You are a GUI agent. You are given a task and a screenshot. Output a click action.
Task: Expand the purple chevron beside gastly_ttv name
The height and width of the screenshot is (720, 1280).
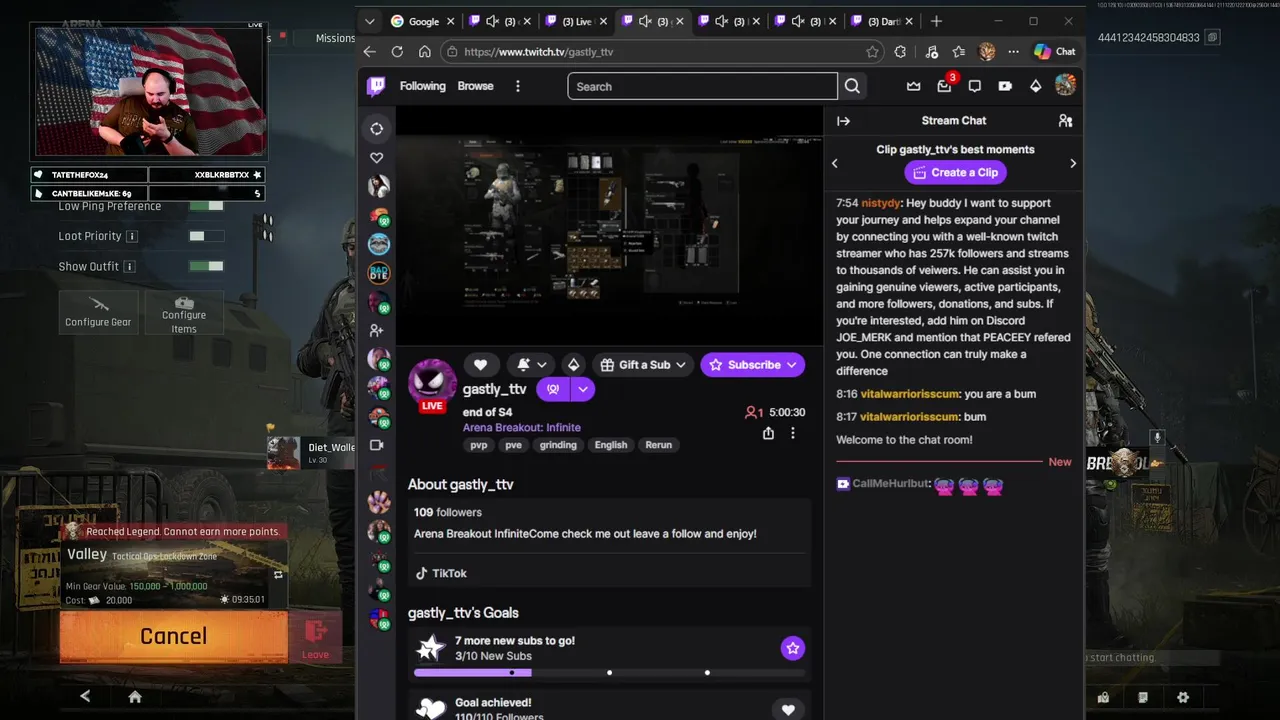[x=582, y=389]
